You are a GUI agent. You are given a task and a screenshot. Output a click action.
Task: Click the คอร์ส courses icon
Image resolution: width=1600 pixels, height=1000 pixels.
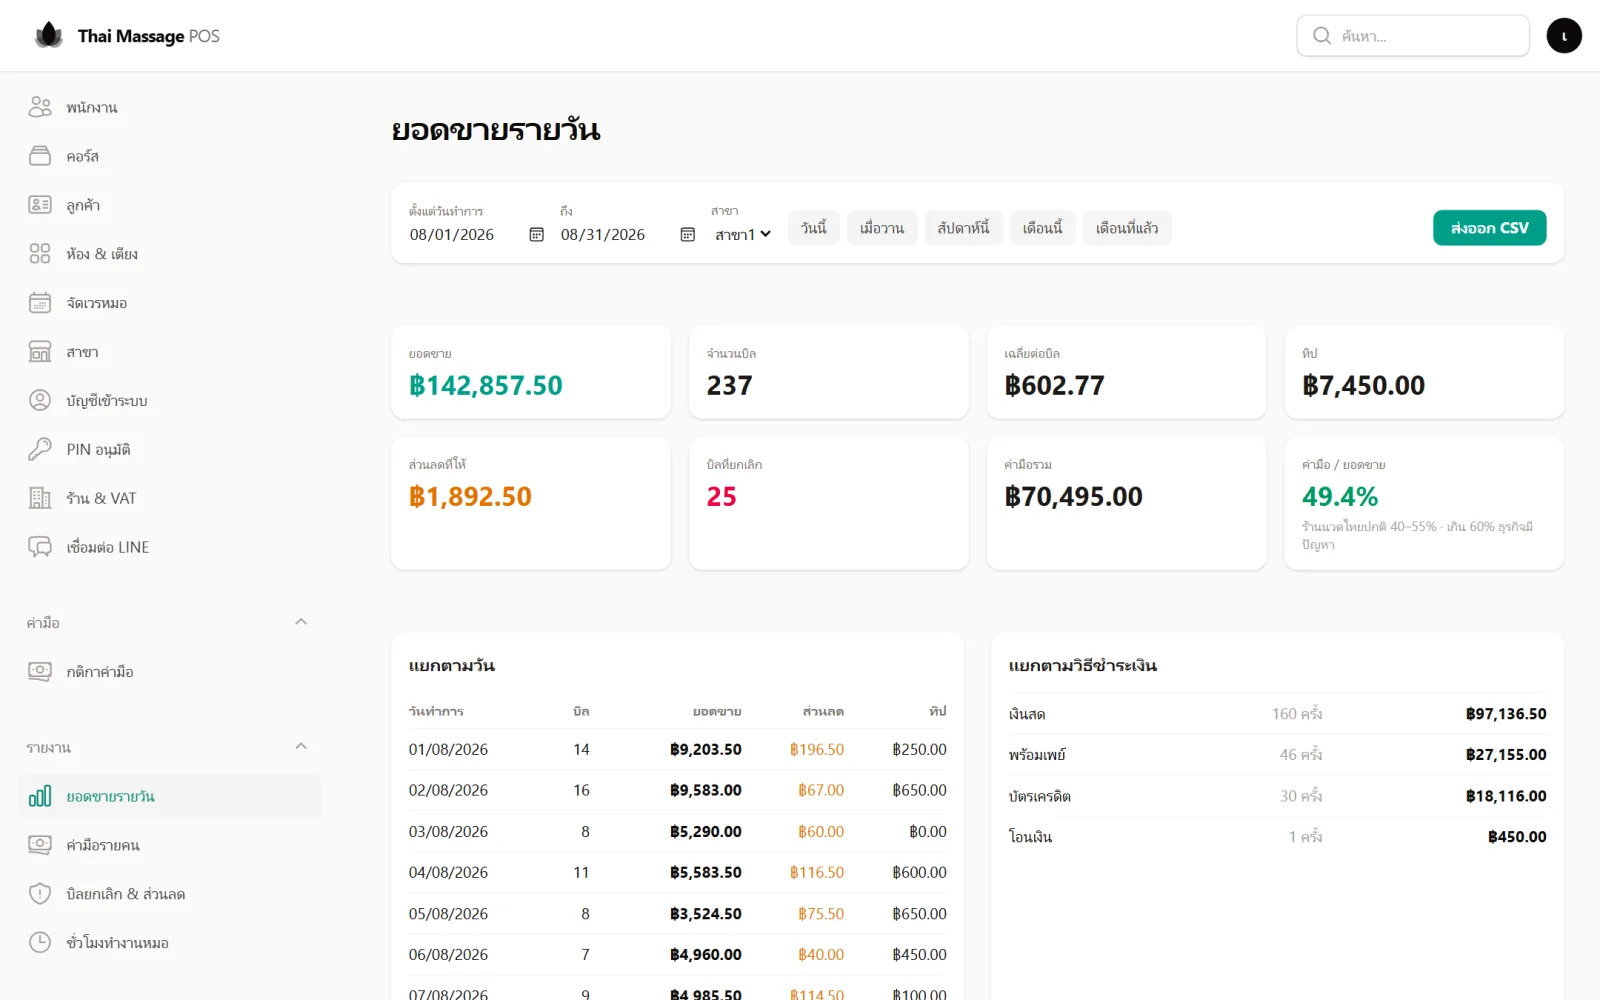(40, 156)
